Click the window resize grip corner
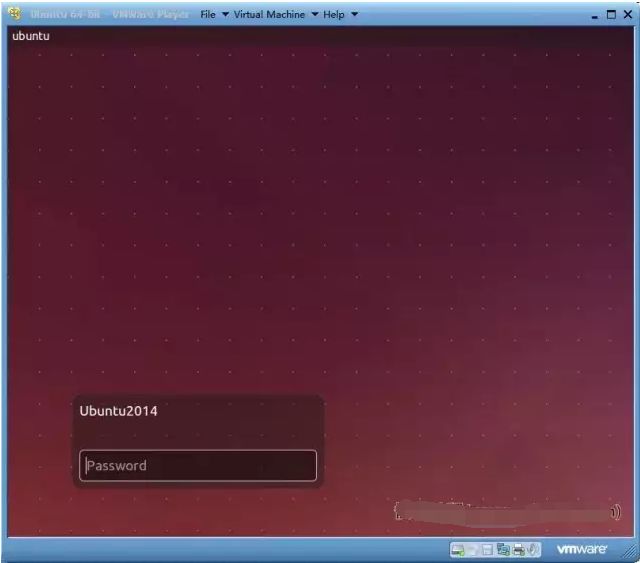This screenshot has height=563, width=640. tap(631, 552)
